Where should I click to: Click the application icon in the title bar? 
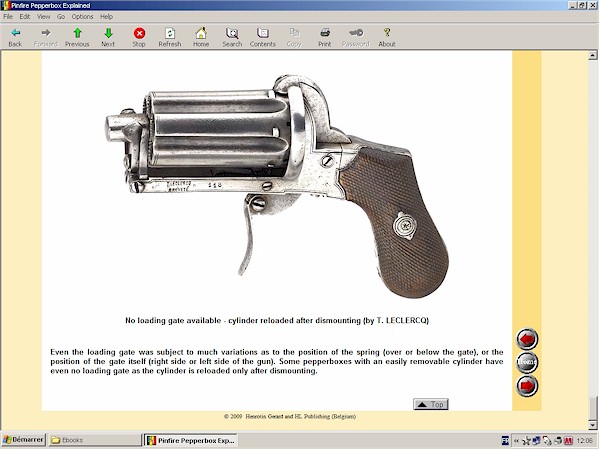[6, 5]
